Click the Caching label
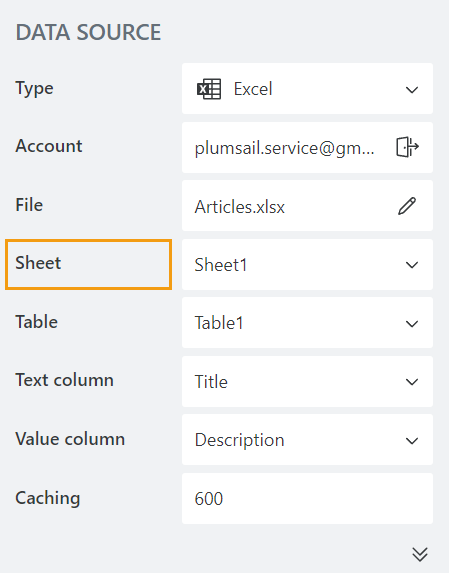The image size is (449, 573). (47, 498)
